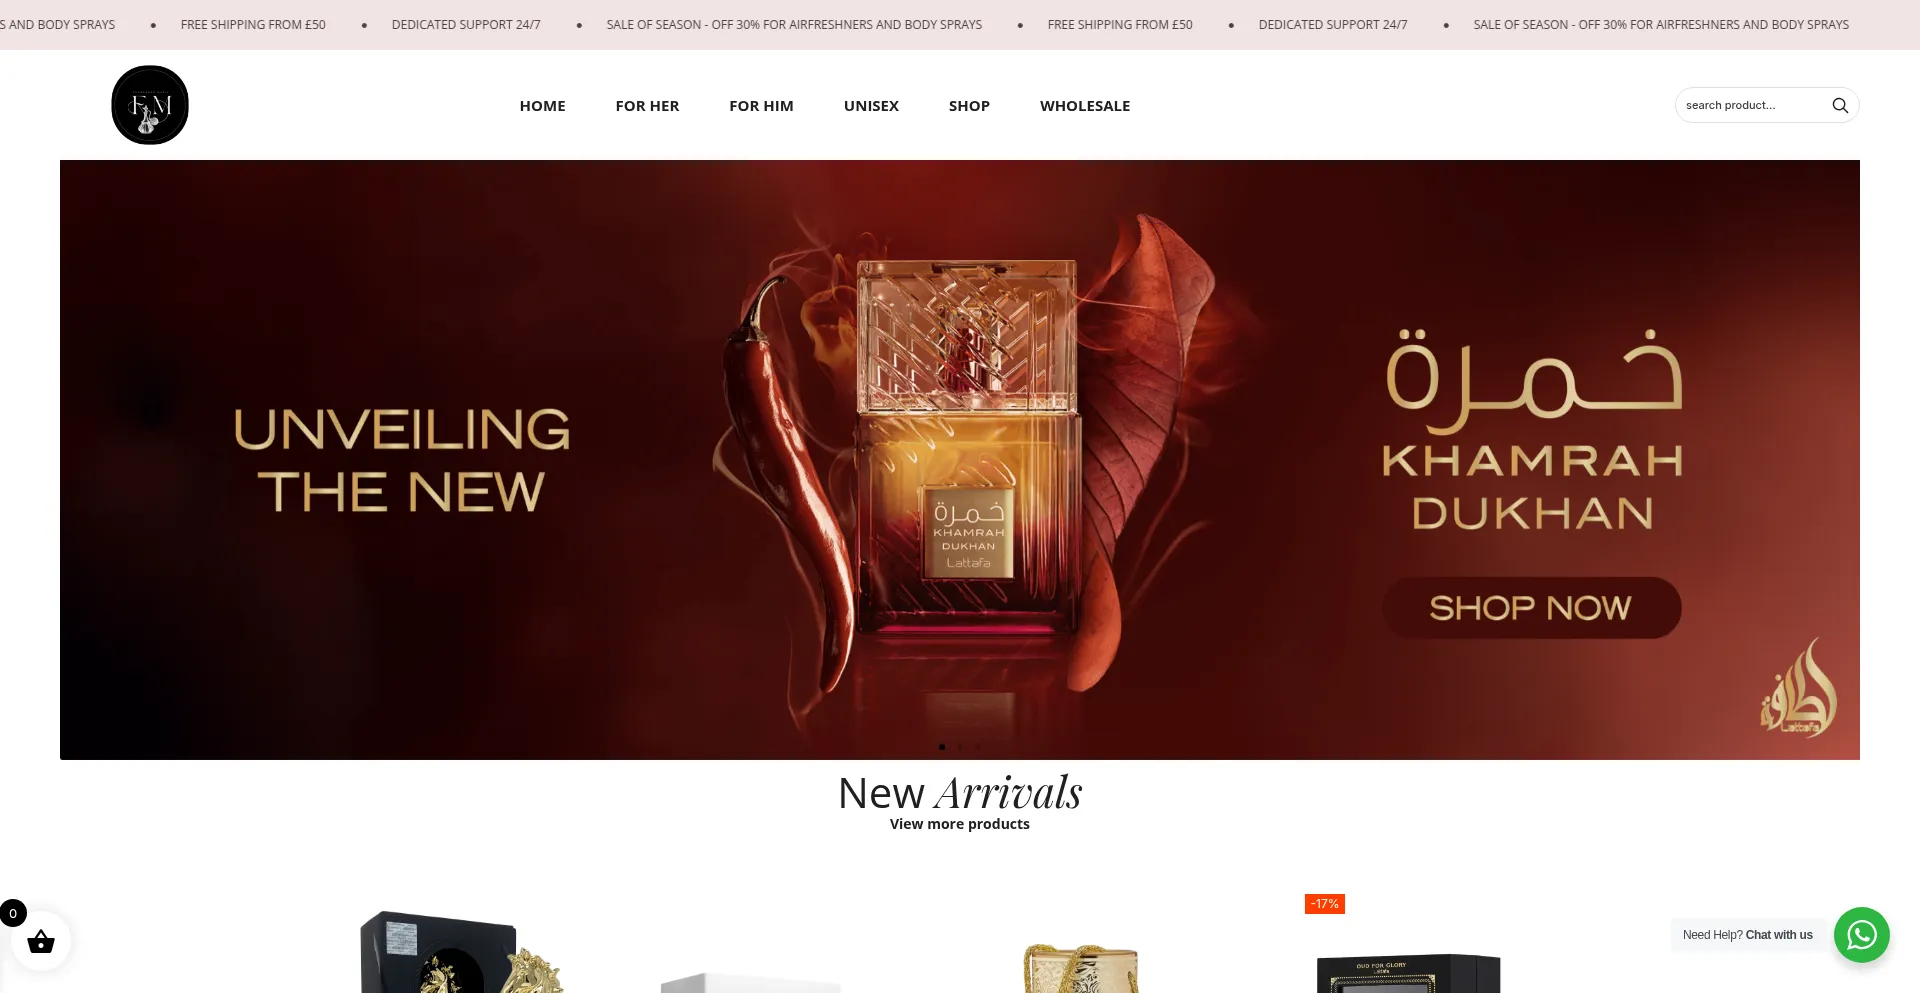Open WhatsApp chat icon
Screen dimensions: 1920x993
1861,935
